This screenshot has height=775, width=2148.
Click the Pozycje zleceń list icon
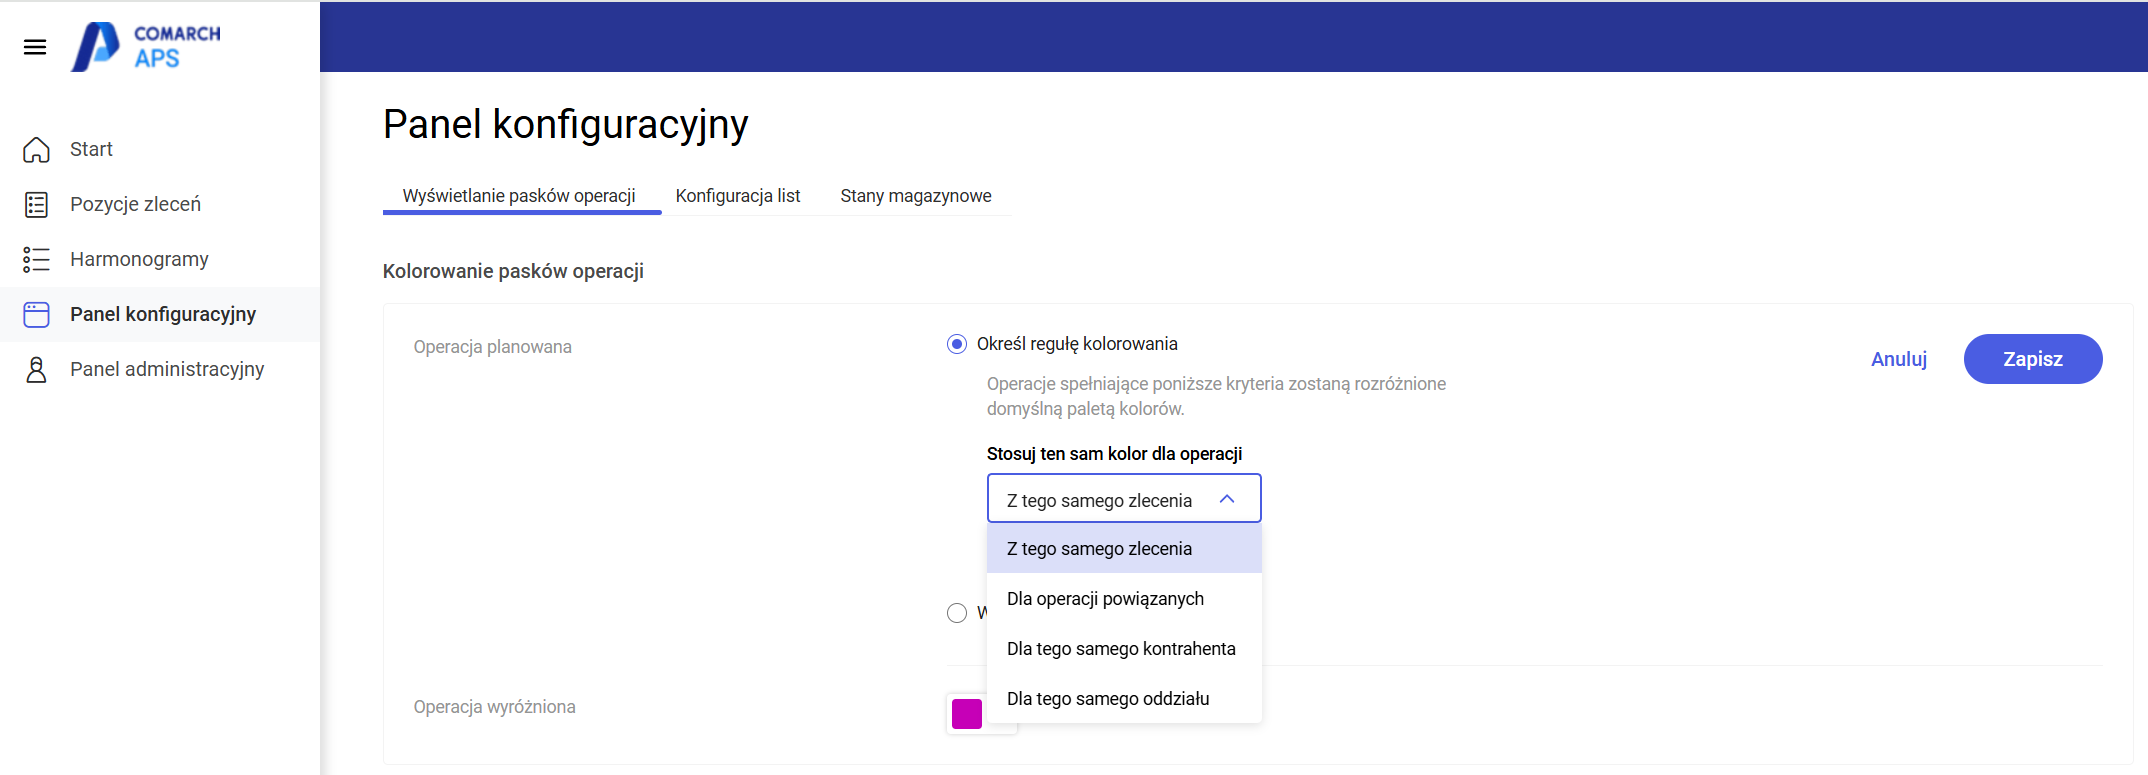pos(36,204)
